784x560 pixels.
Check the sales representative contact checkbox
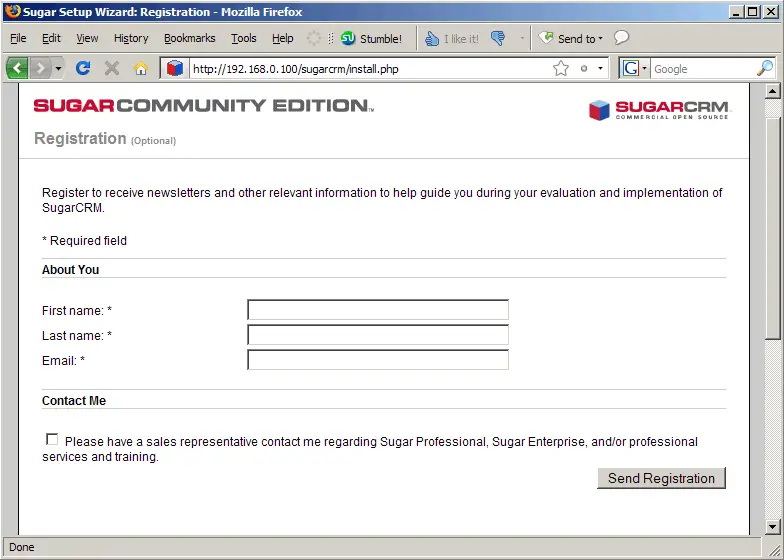(x=52, y=439)
